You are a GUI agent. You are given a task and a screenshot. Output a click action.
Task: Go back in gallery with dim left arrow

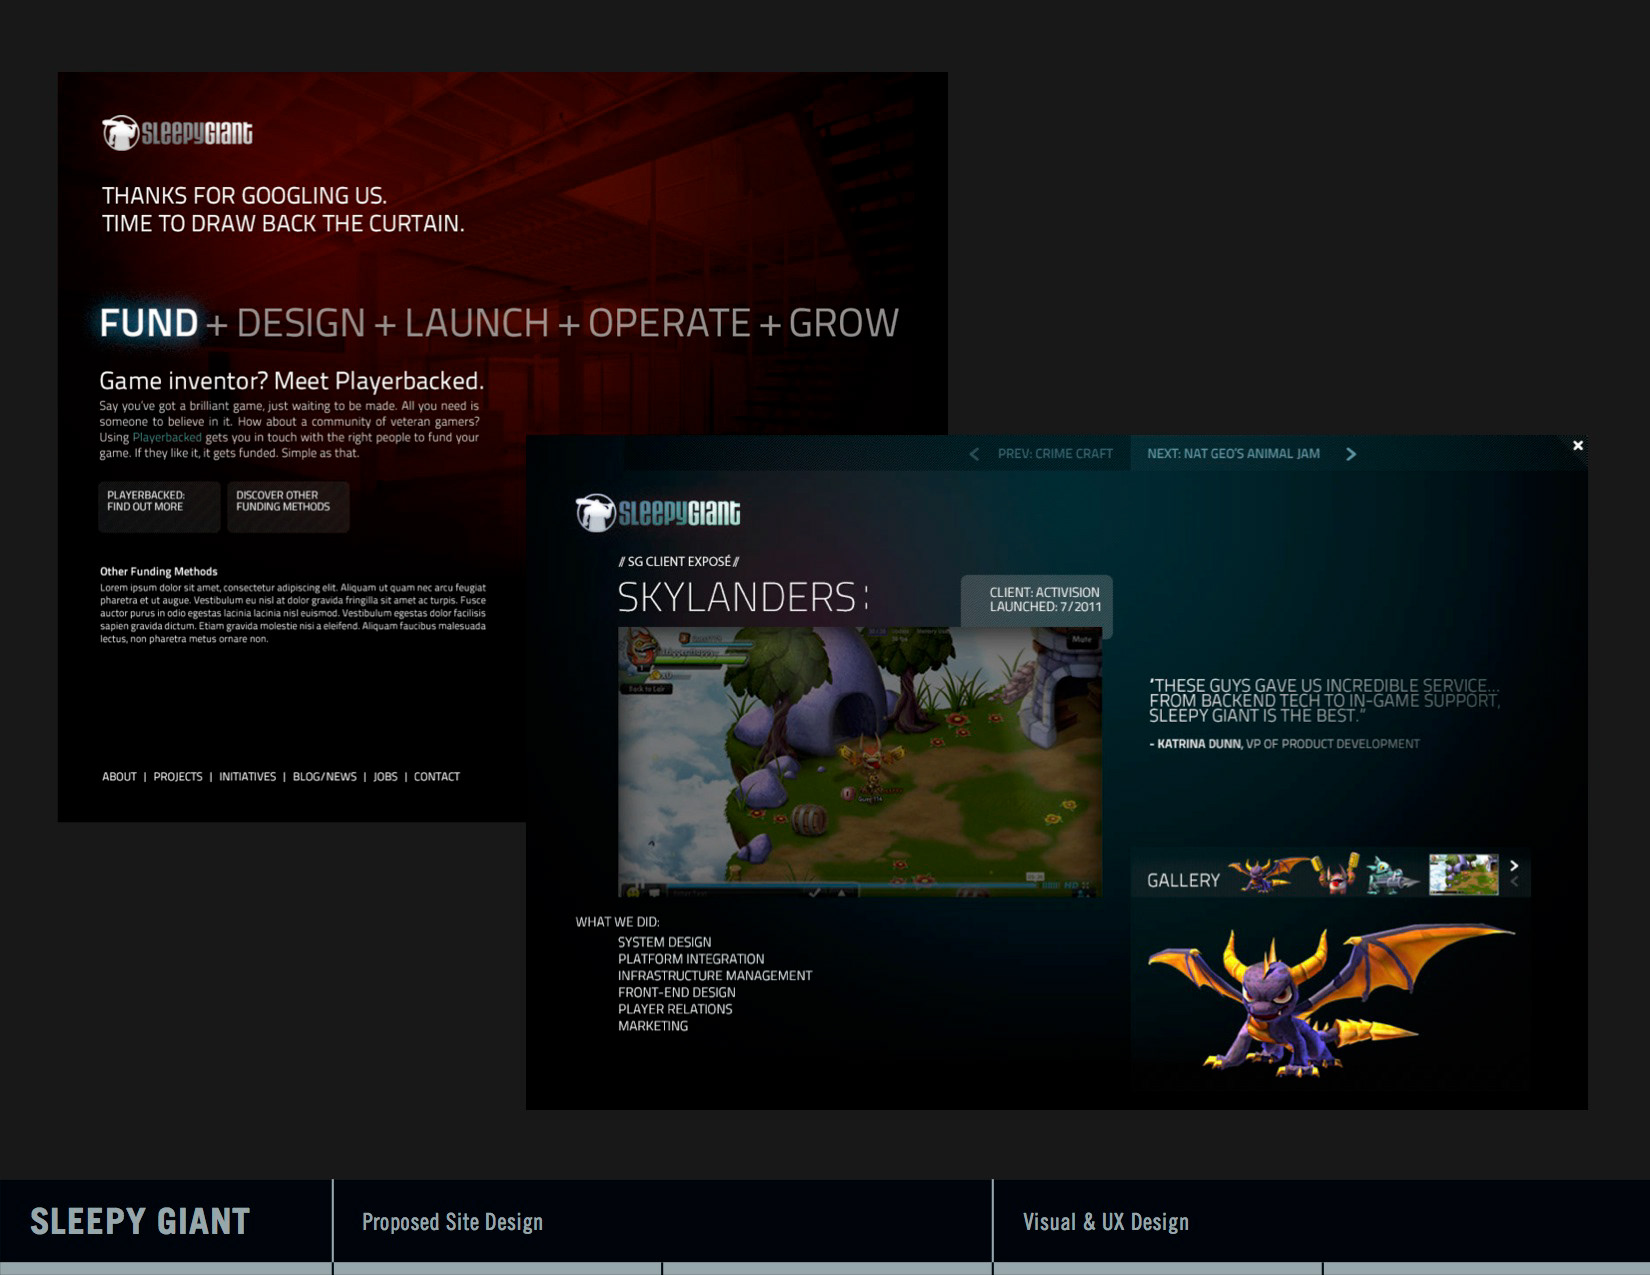coord(1514,882)
